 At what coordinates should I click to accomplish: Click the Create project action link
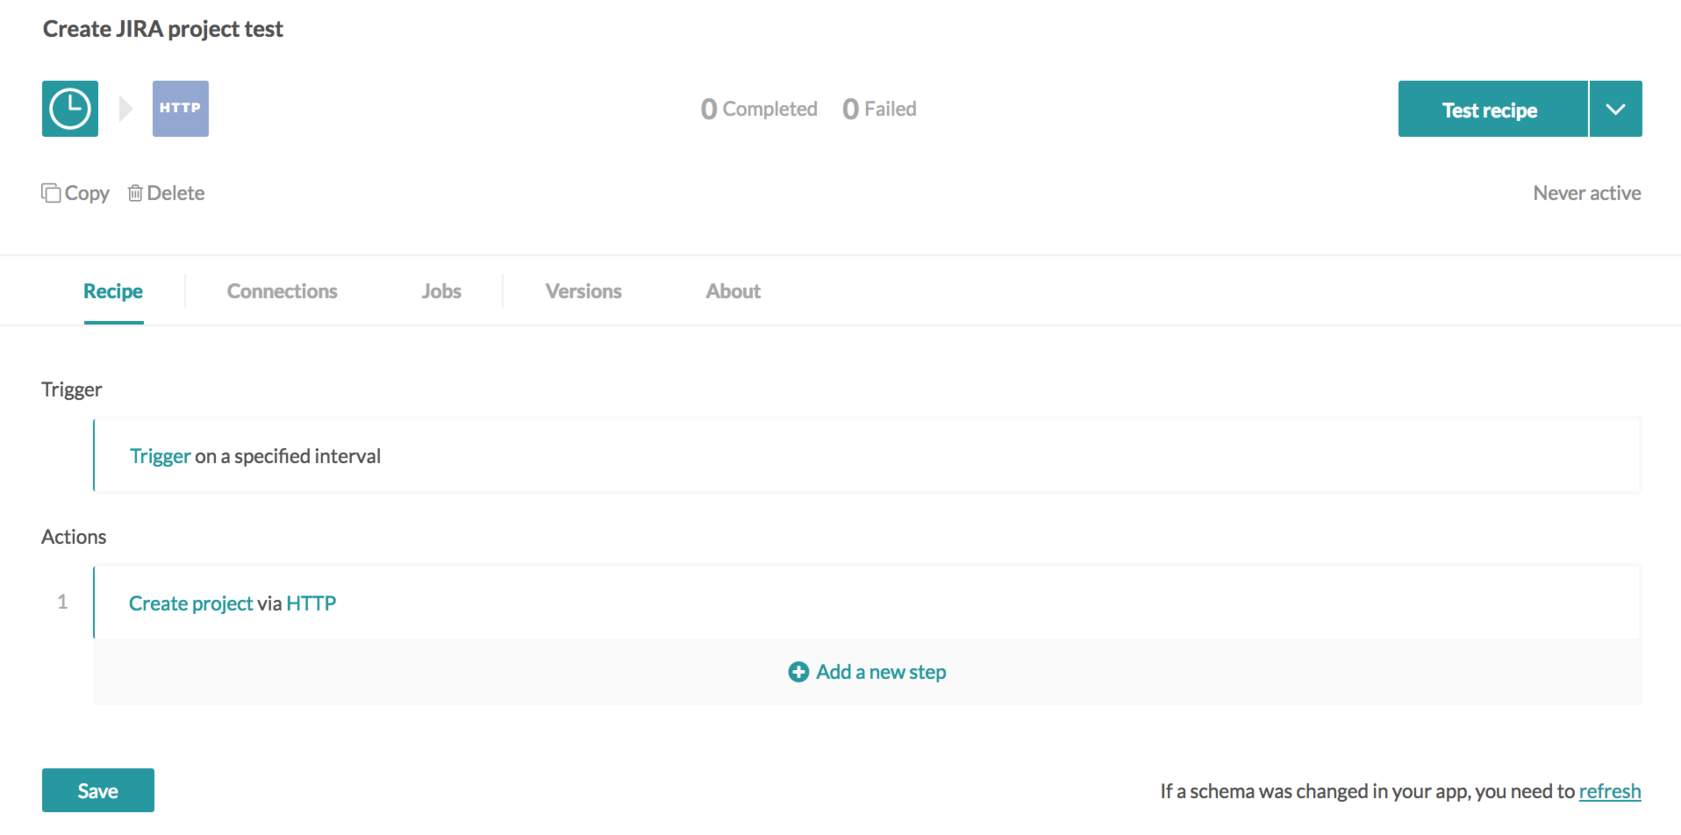[x=190, y=603]
